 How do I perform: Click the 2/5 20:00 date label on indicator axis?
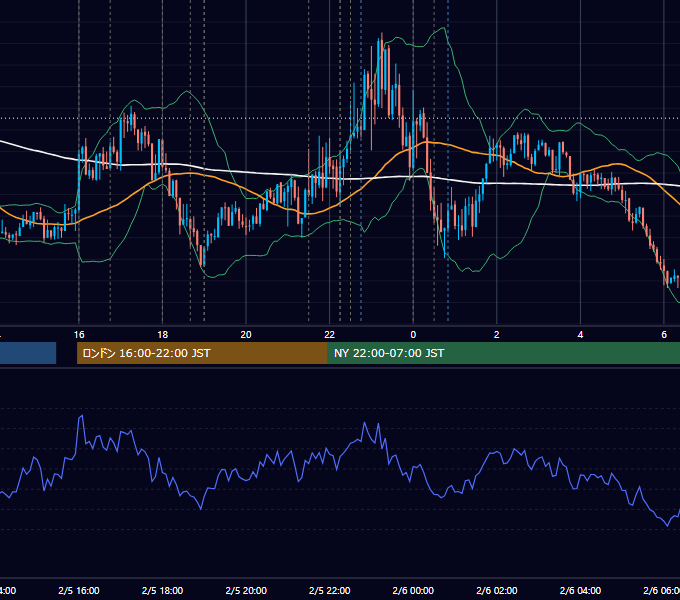click(246, 590)
